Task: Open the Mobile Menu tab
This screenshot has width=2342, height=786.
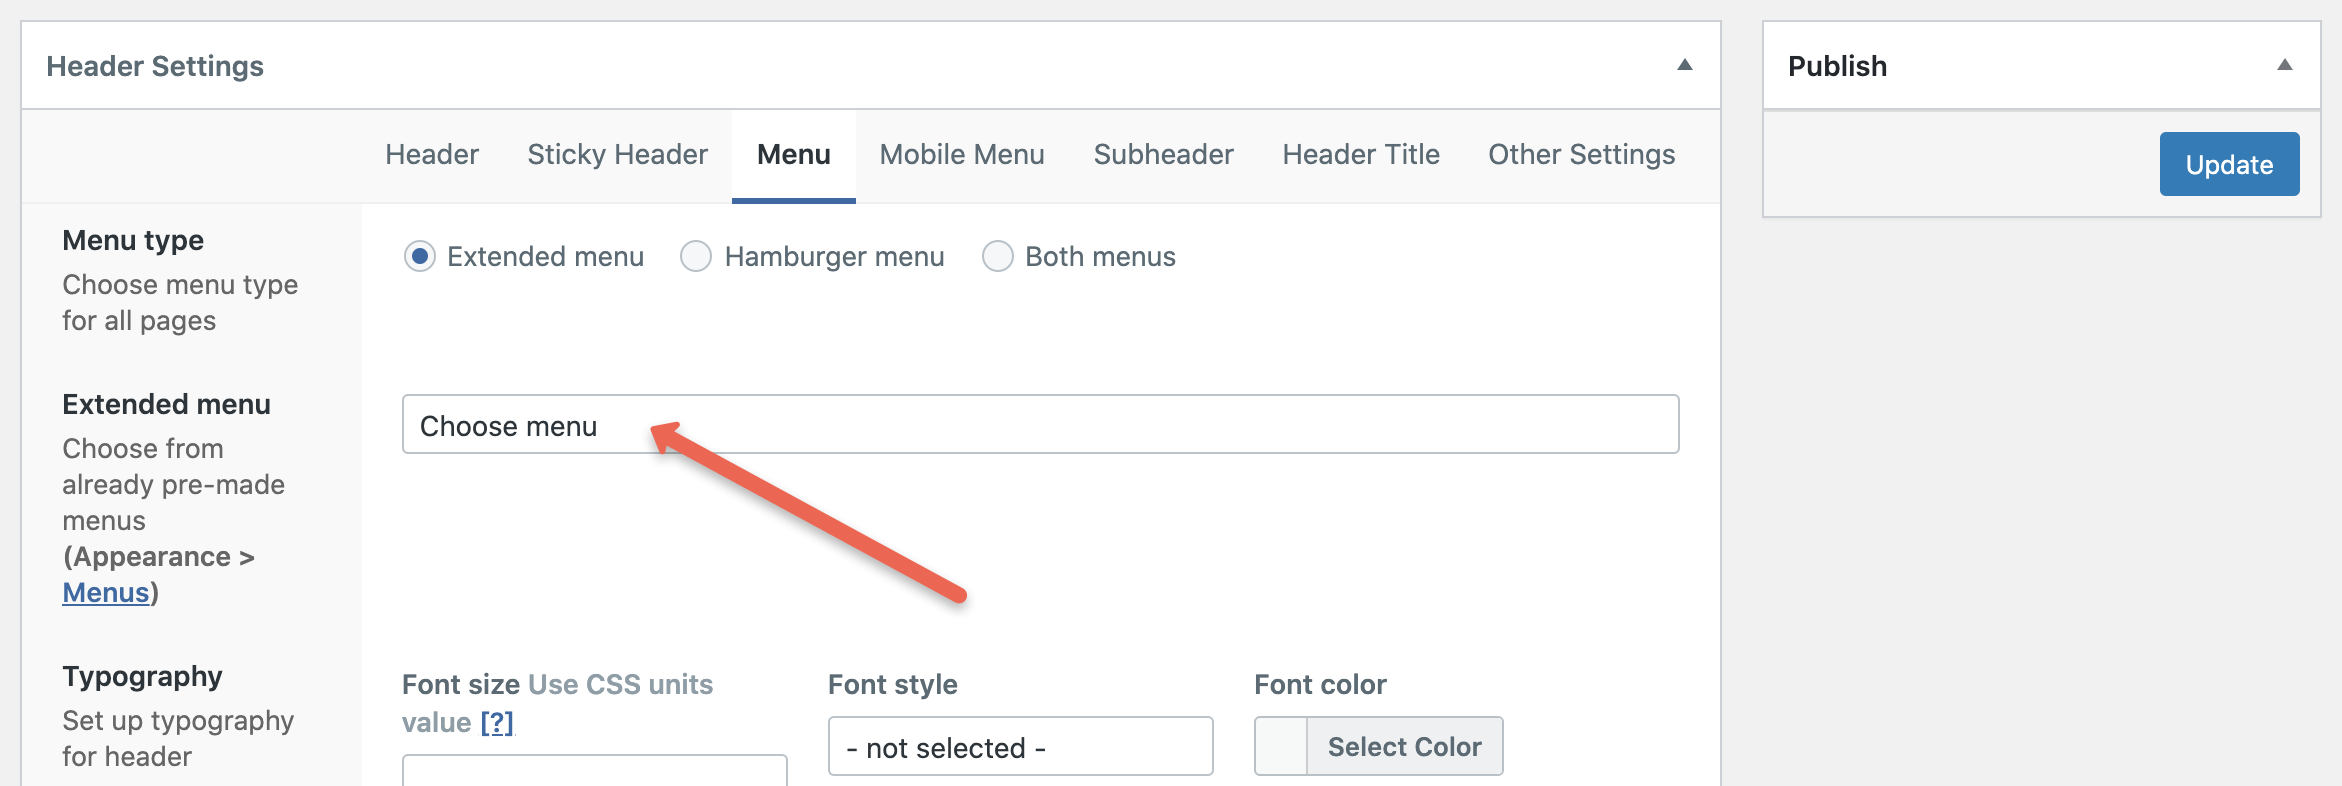Action: tap(962, 155)
